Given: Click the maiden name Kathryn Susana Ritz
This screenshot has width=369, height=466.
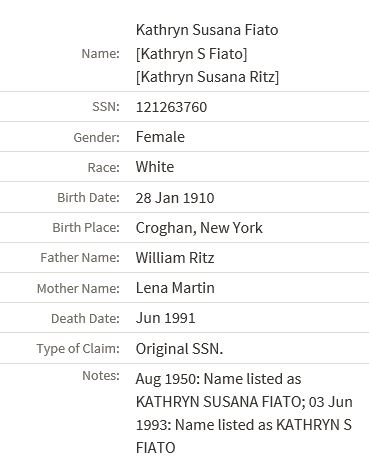Looking at the screenshot, I should 207,77.
